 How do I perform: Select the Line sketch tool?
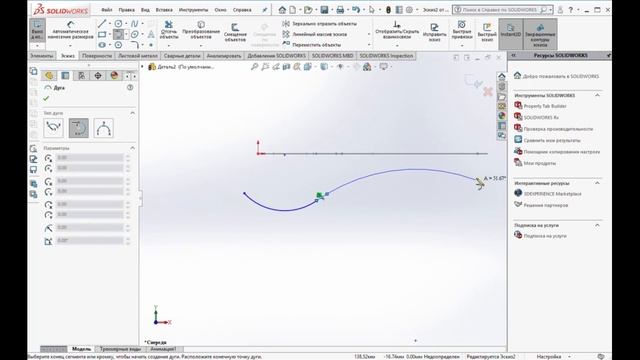(102, 24)
